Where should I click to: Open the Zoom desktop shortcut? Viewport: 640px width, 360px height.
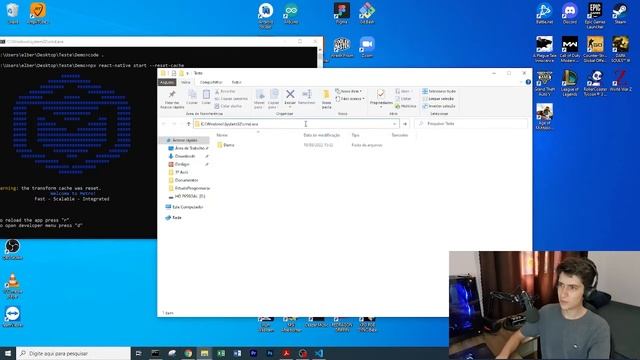click(x=367, y=47)
